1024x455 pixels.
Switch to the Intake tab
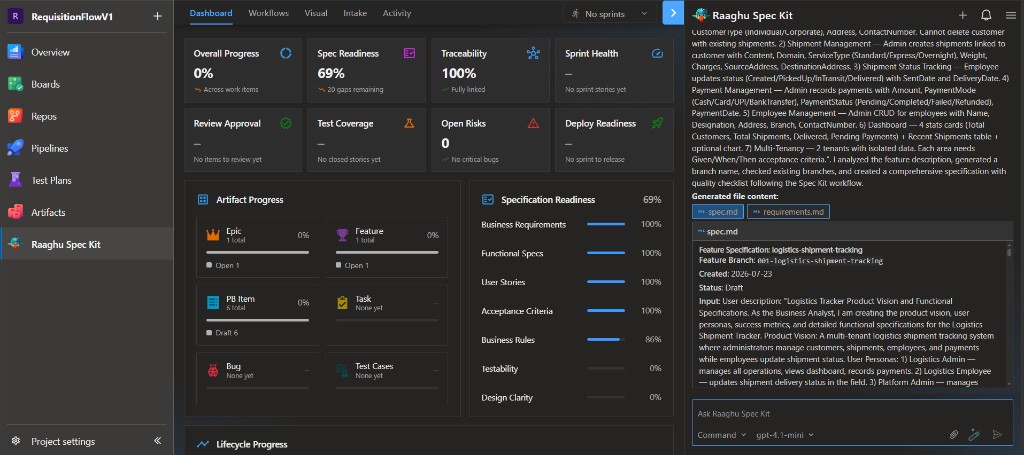coord(355,13)
